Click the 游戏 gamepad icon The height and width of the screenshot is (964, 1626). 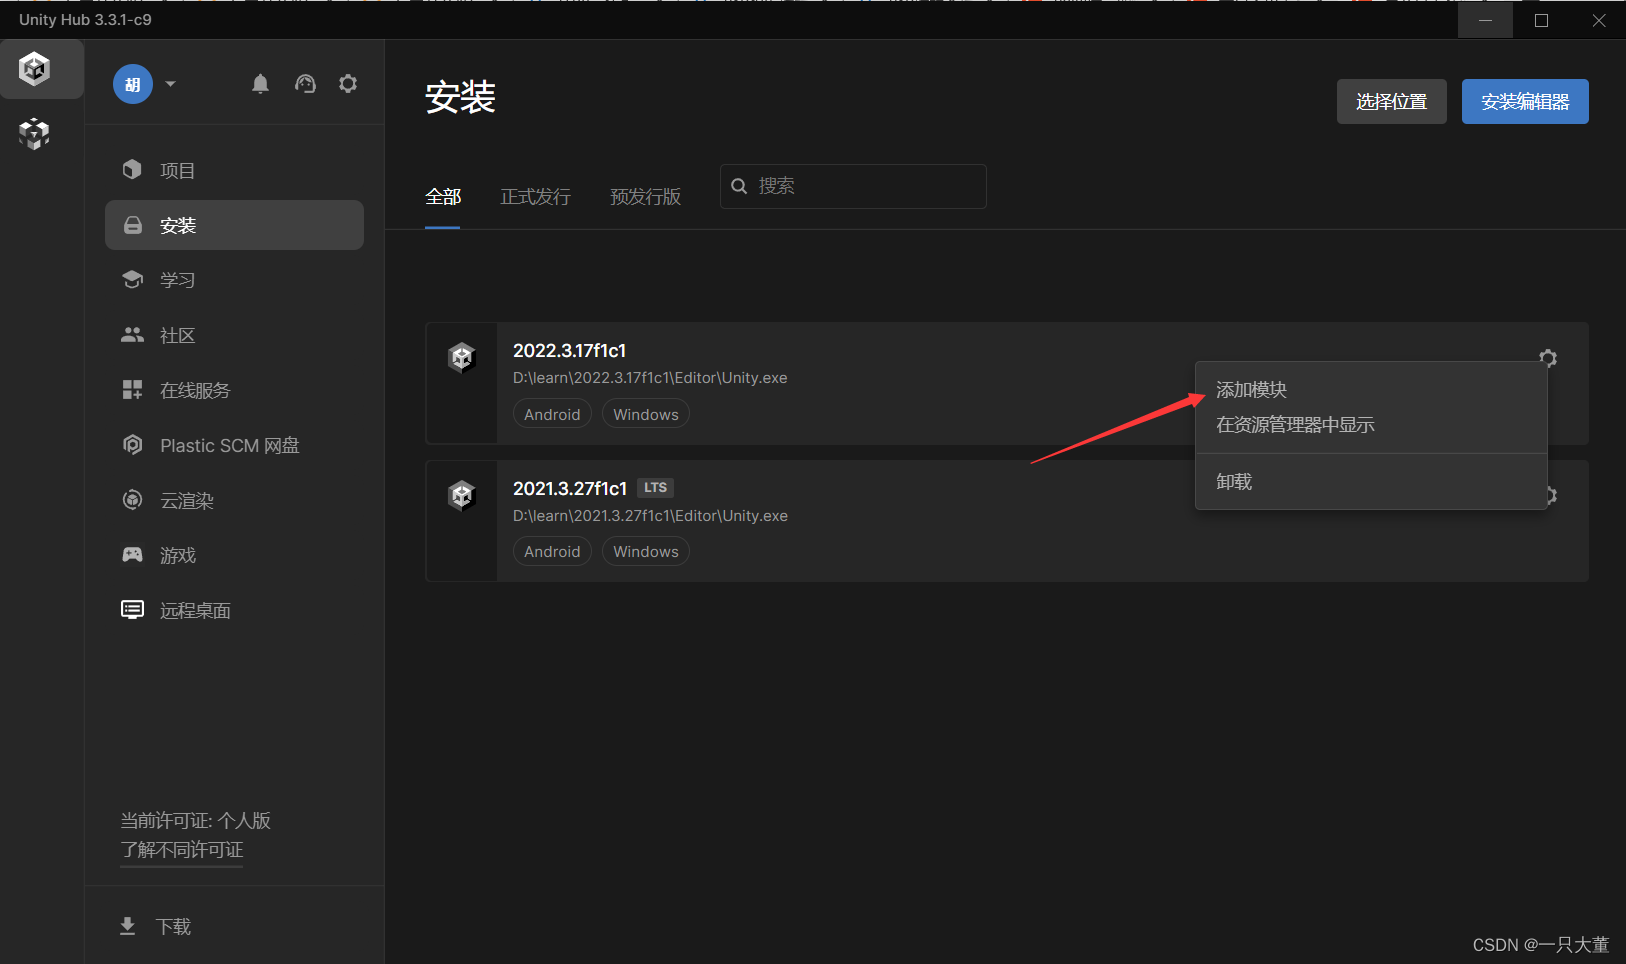point(132,555)
